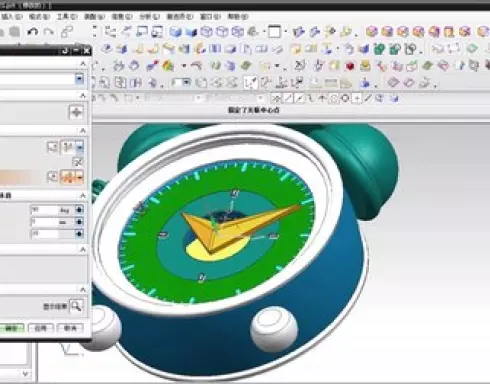
Task: Toggle the X intersection snap icon
Action: pyautogui.click(x=276, y=98)
